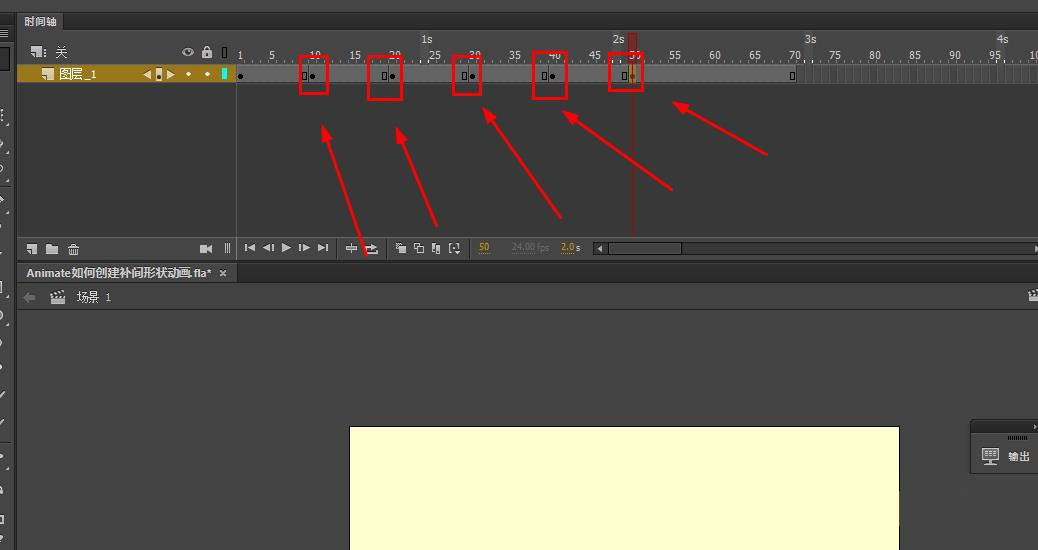
Task: Click frame 25 on the timeline ruler
Action: pyautogui.click(x=434, y=56)
